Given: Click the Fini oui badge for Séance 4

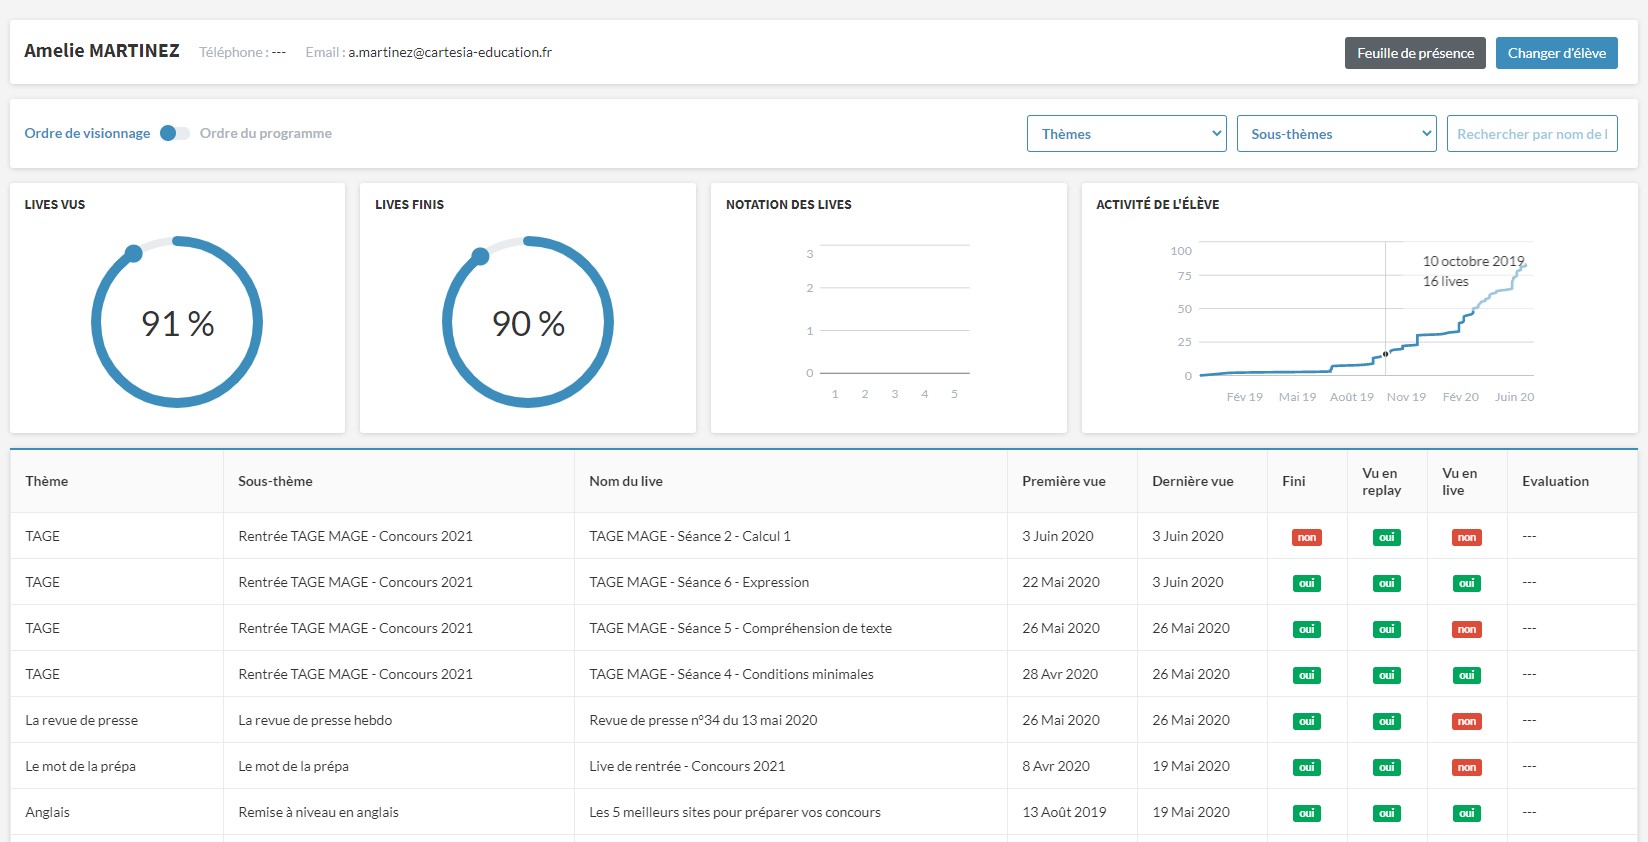Looking at the screenshot, I should pyautogui.click(x=1307, y=675).
